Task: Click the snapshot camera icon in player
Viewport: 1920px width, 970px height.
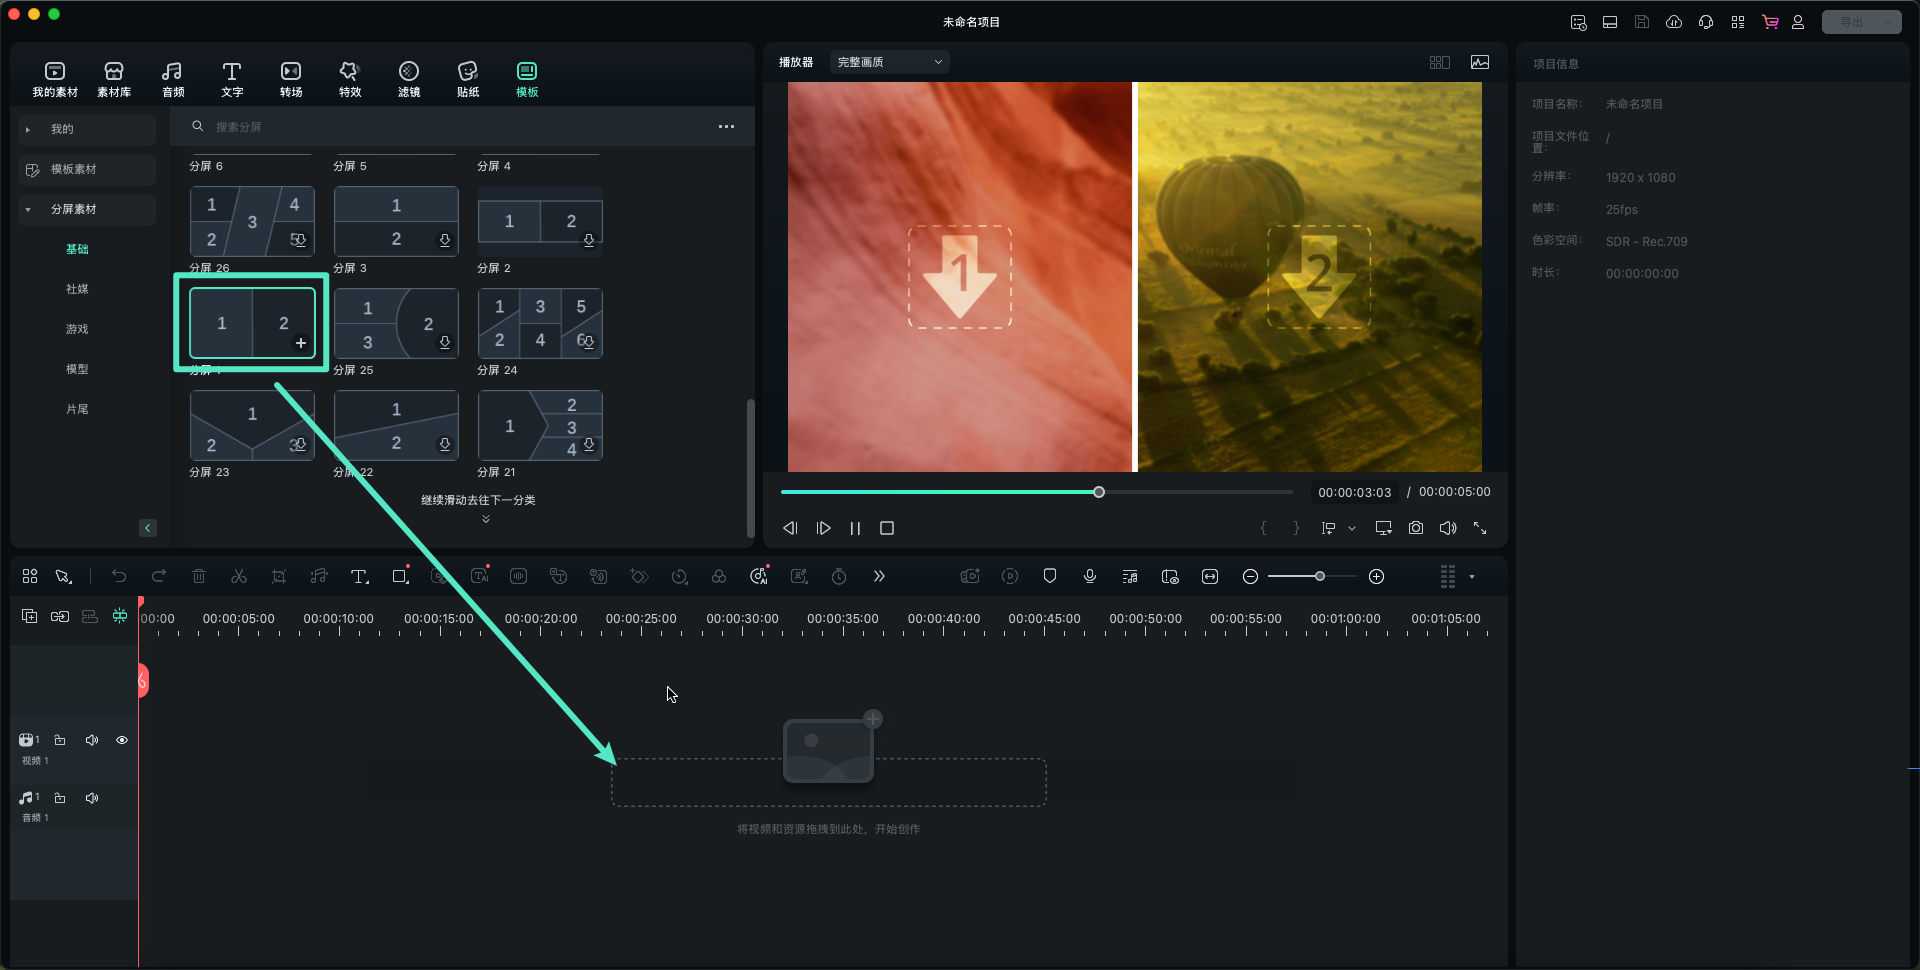Action: (x=1416, y=528)
